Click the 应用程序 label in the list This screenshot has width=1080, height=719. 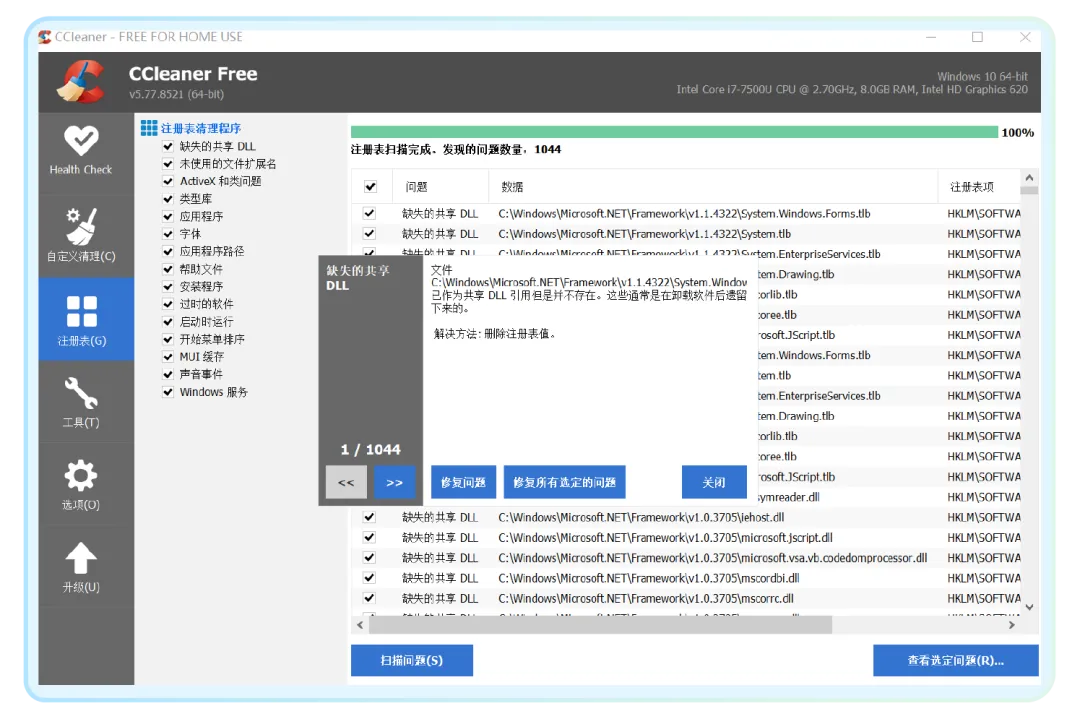201,216
